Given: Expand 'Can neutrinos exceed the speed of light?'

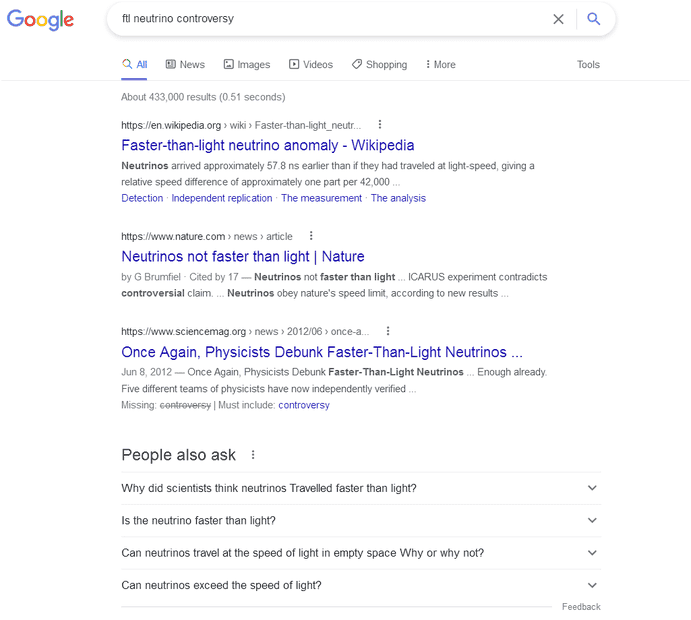Looking at the screenshot, I should coord(592,585).
